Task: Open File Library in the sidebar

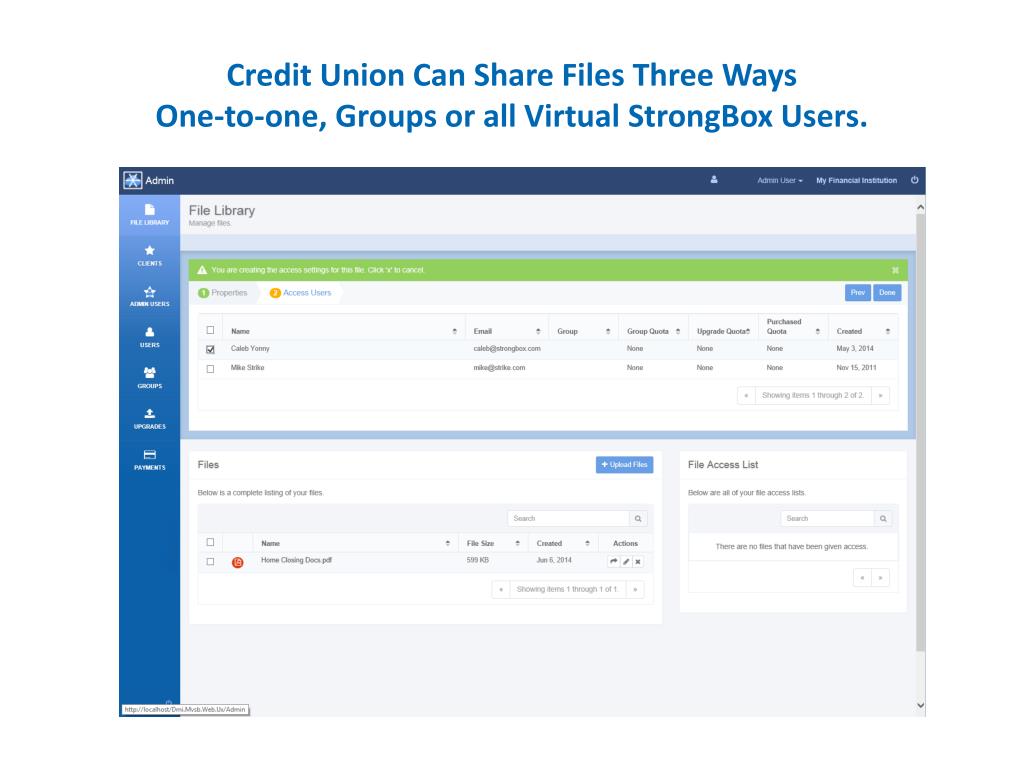Action: point(150,214)
